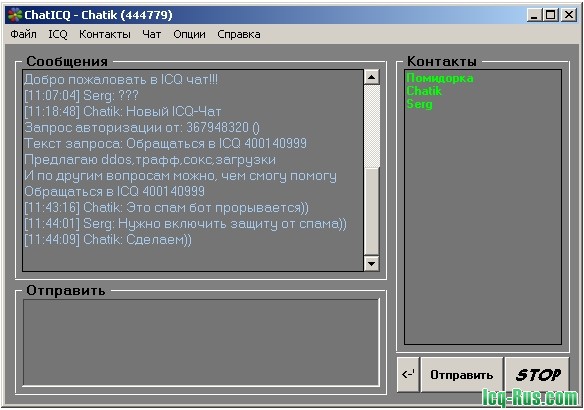
Task: Click message '[11:07:04] Serg: ???'
Action: [81, 95]
